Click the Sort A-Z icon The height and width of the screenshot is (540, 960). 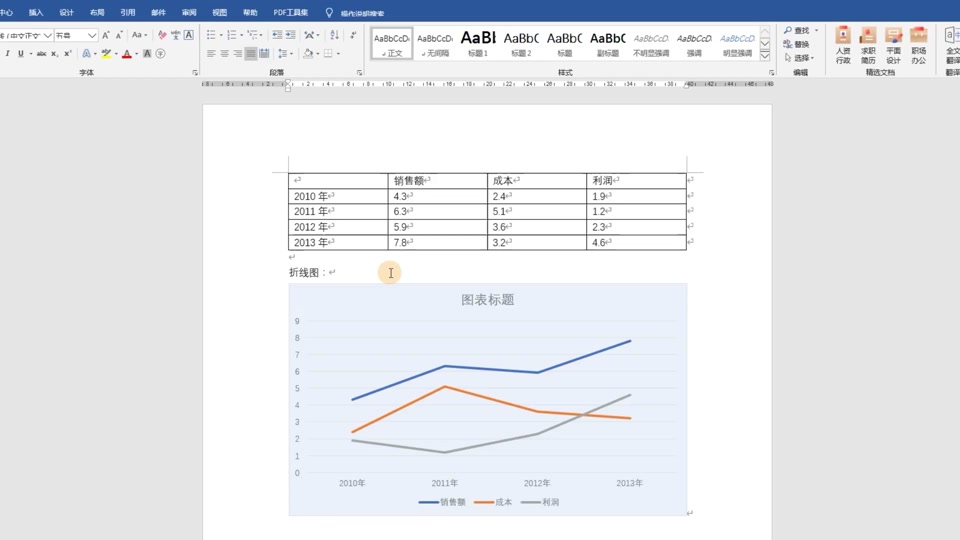point(334,36)
